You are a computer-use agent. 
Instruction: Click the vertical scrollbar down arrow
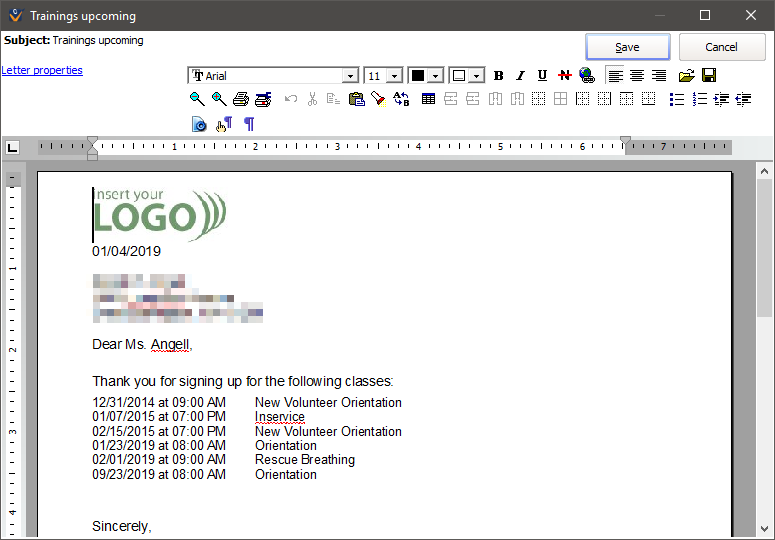[765, 529]
